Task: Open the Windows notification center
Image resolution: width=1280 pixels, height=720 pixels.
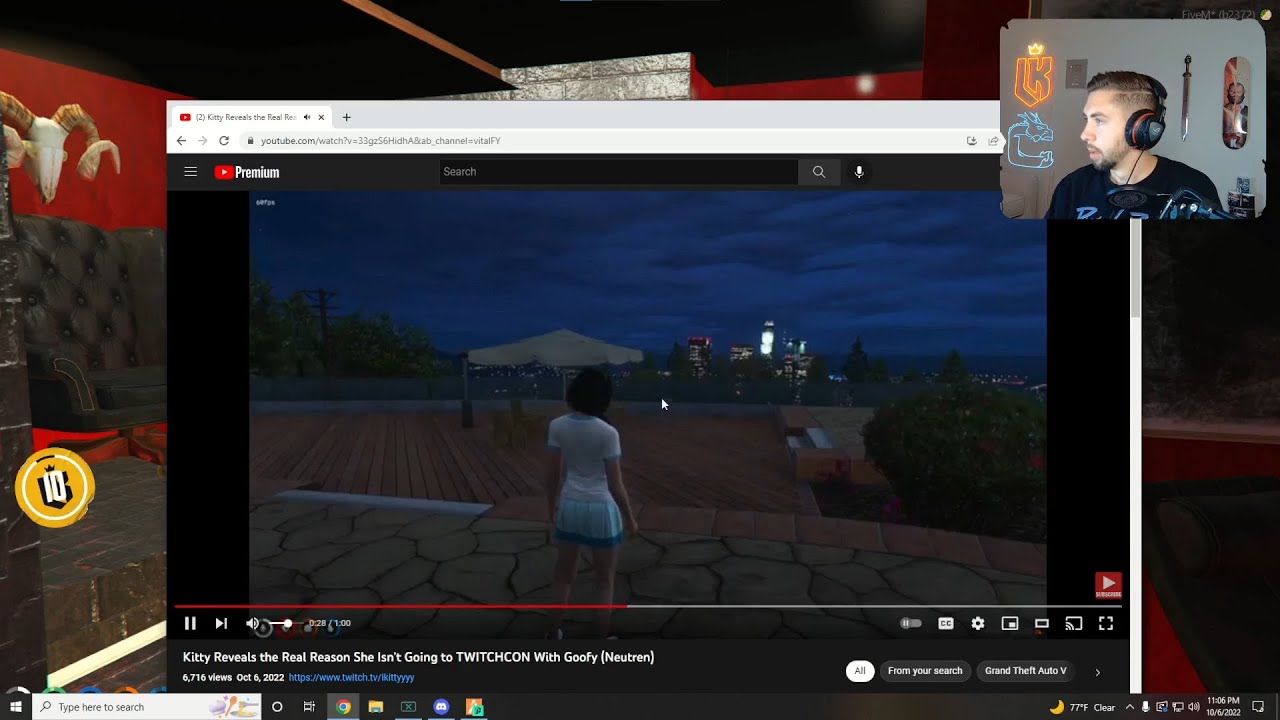Action: tap(1258, 707)
